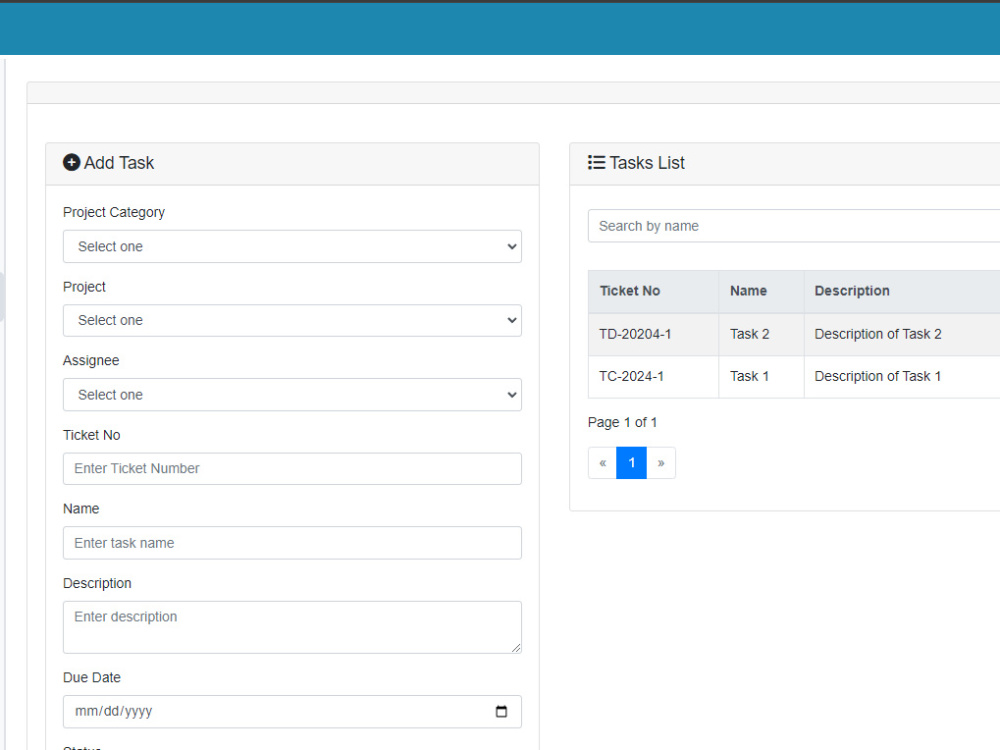Open the Project Category dropdown
The height and width of the screenshot is (750, 1000).
pyautogui.click(x=292, y=246)
